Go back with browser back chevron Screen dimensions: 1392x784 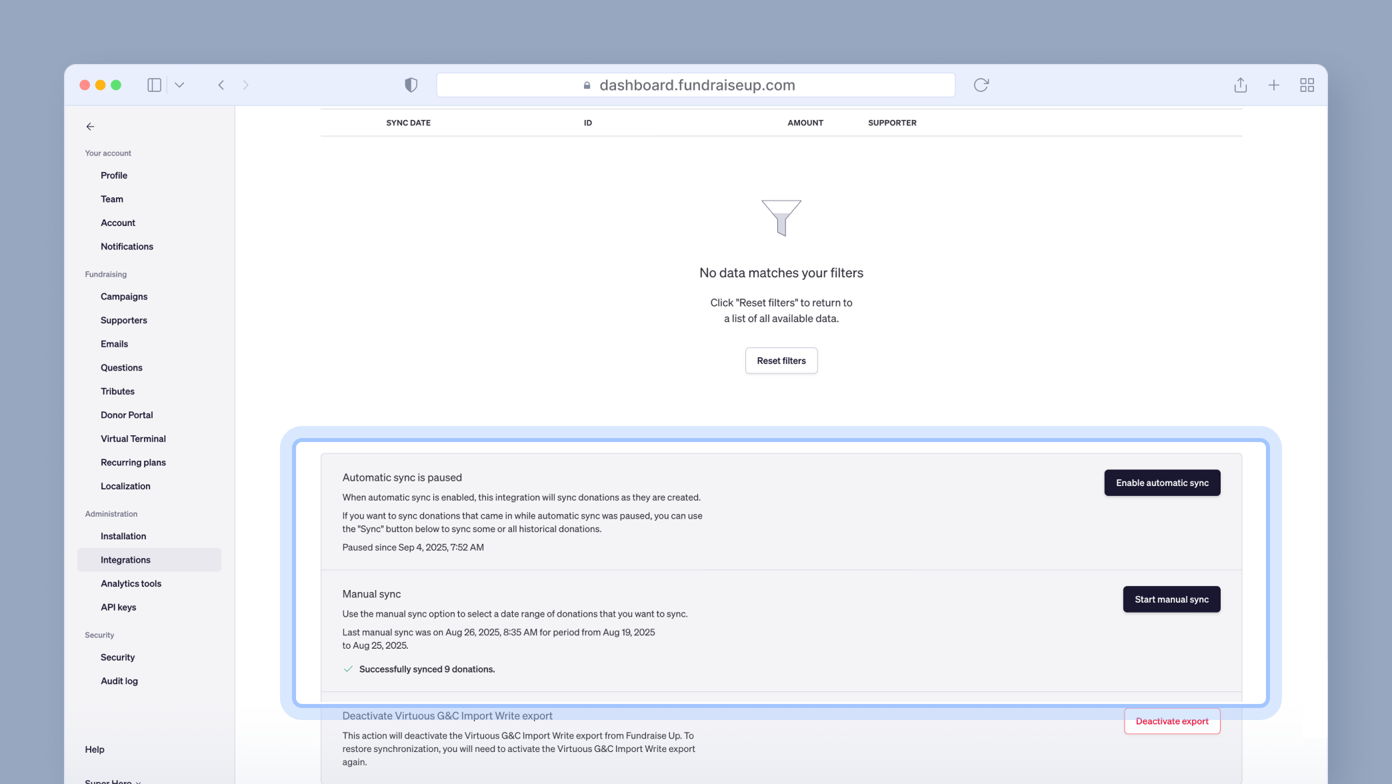click(221, 85)
